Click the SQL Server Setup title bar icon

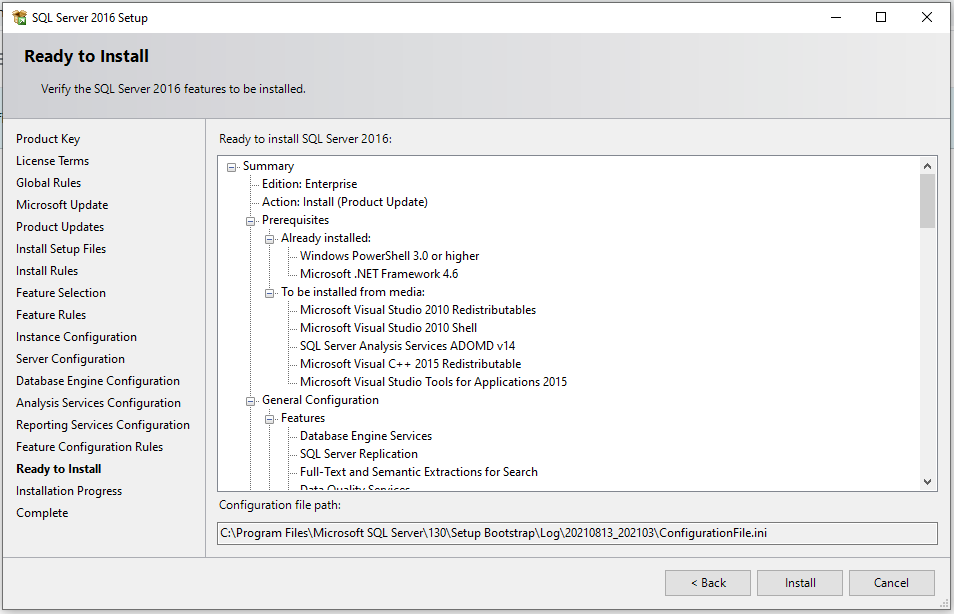(19, 18)
